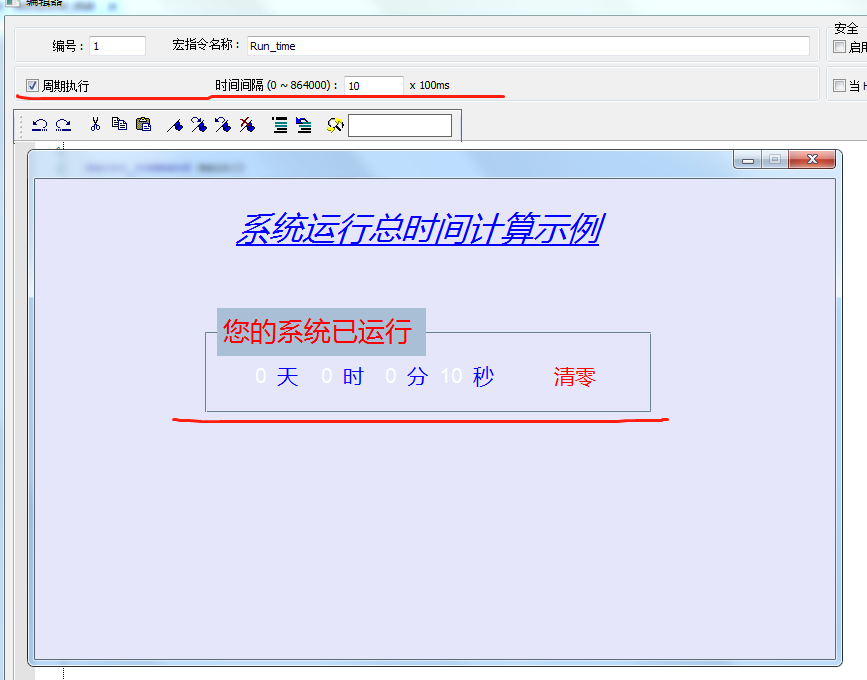Click the outdent icon with blue arrow
Screen dimensions: 867x680
click(303, 125)
